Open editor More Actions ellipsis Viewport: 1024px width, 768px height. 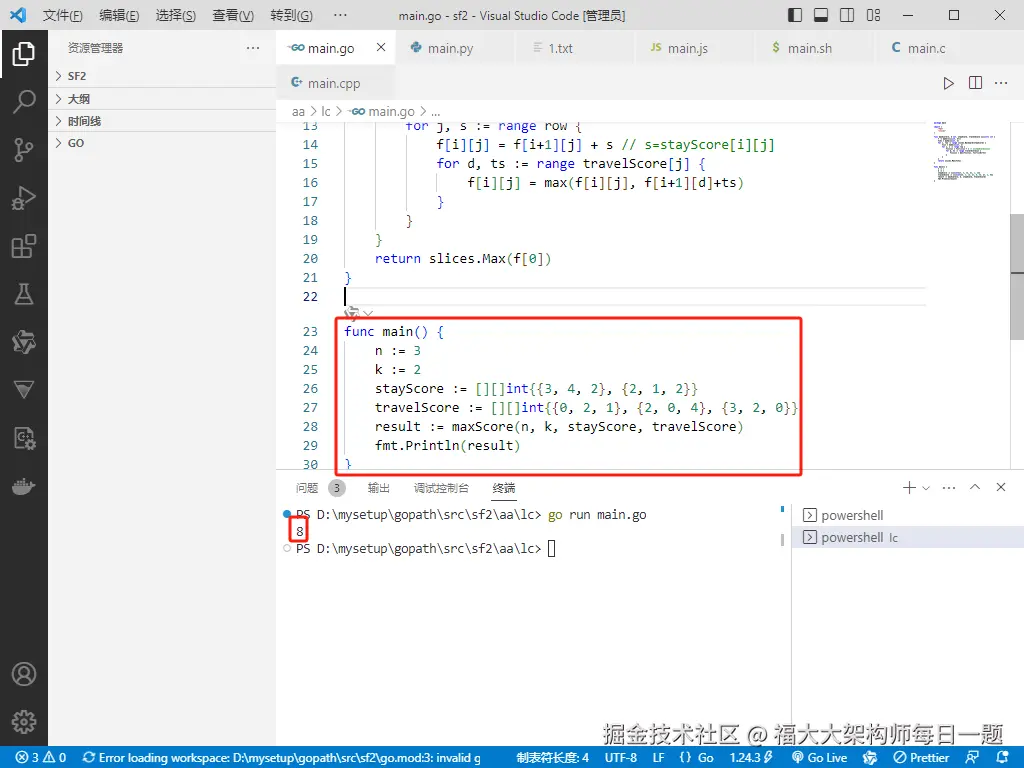[1001, 83]
